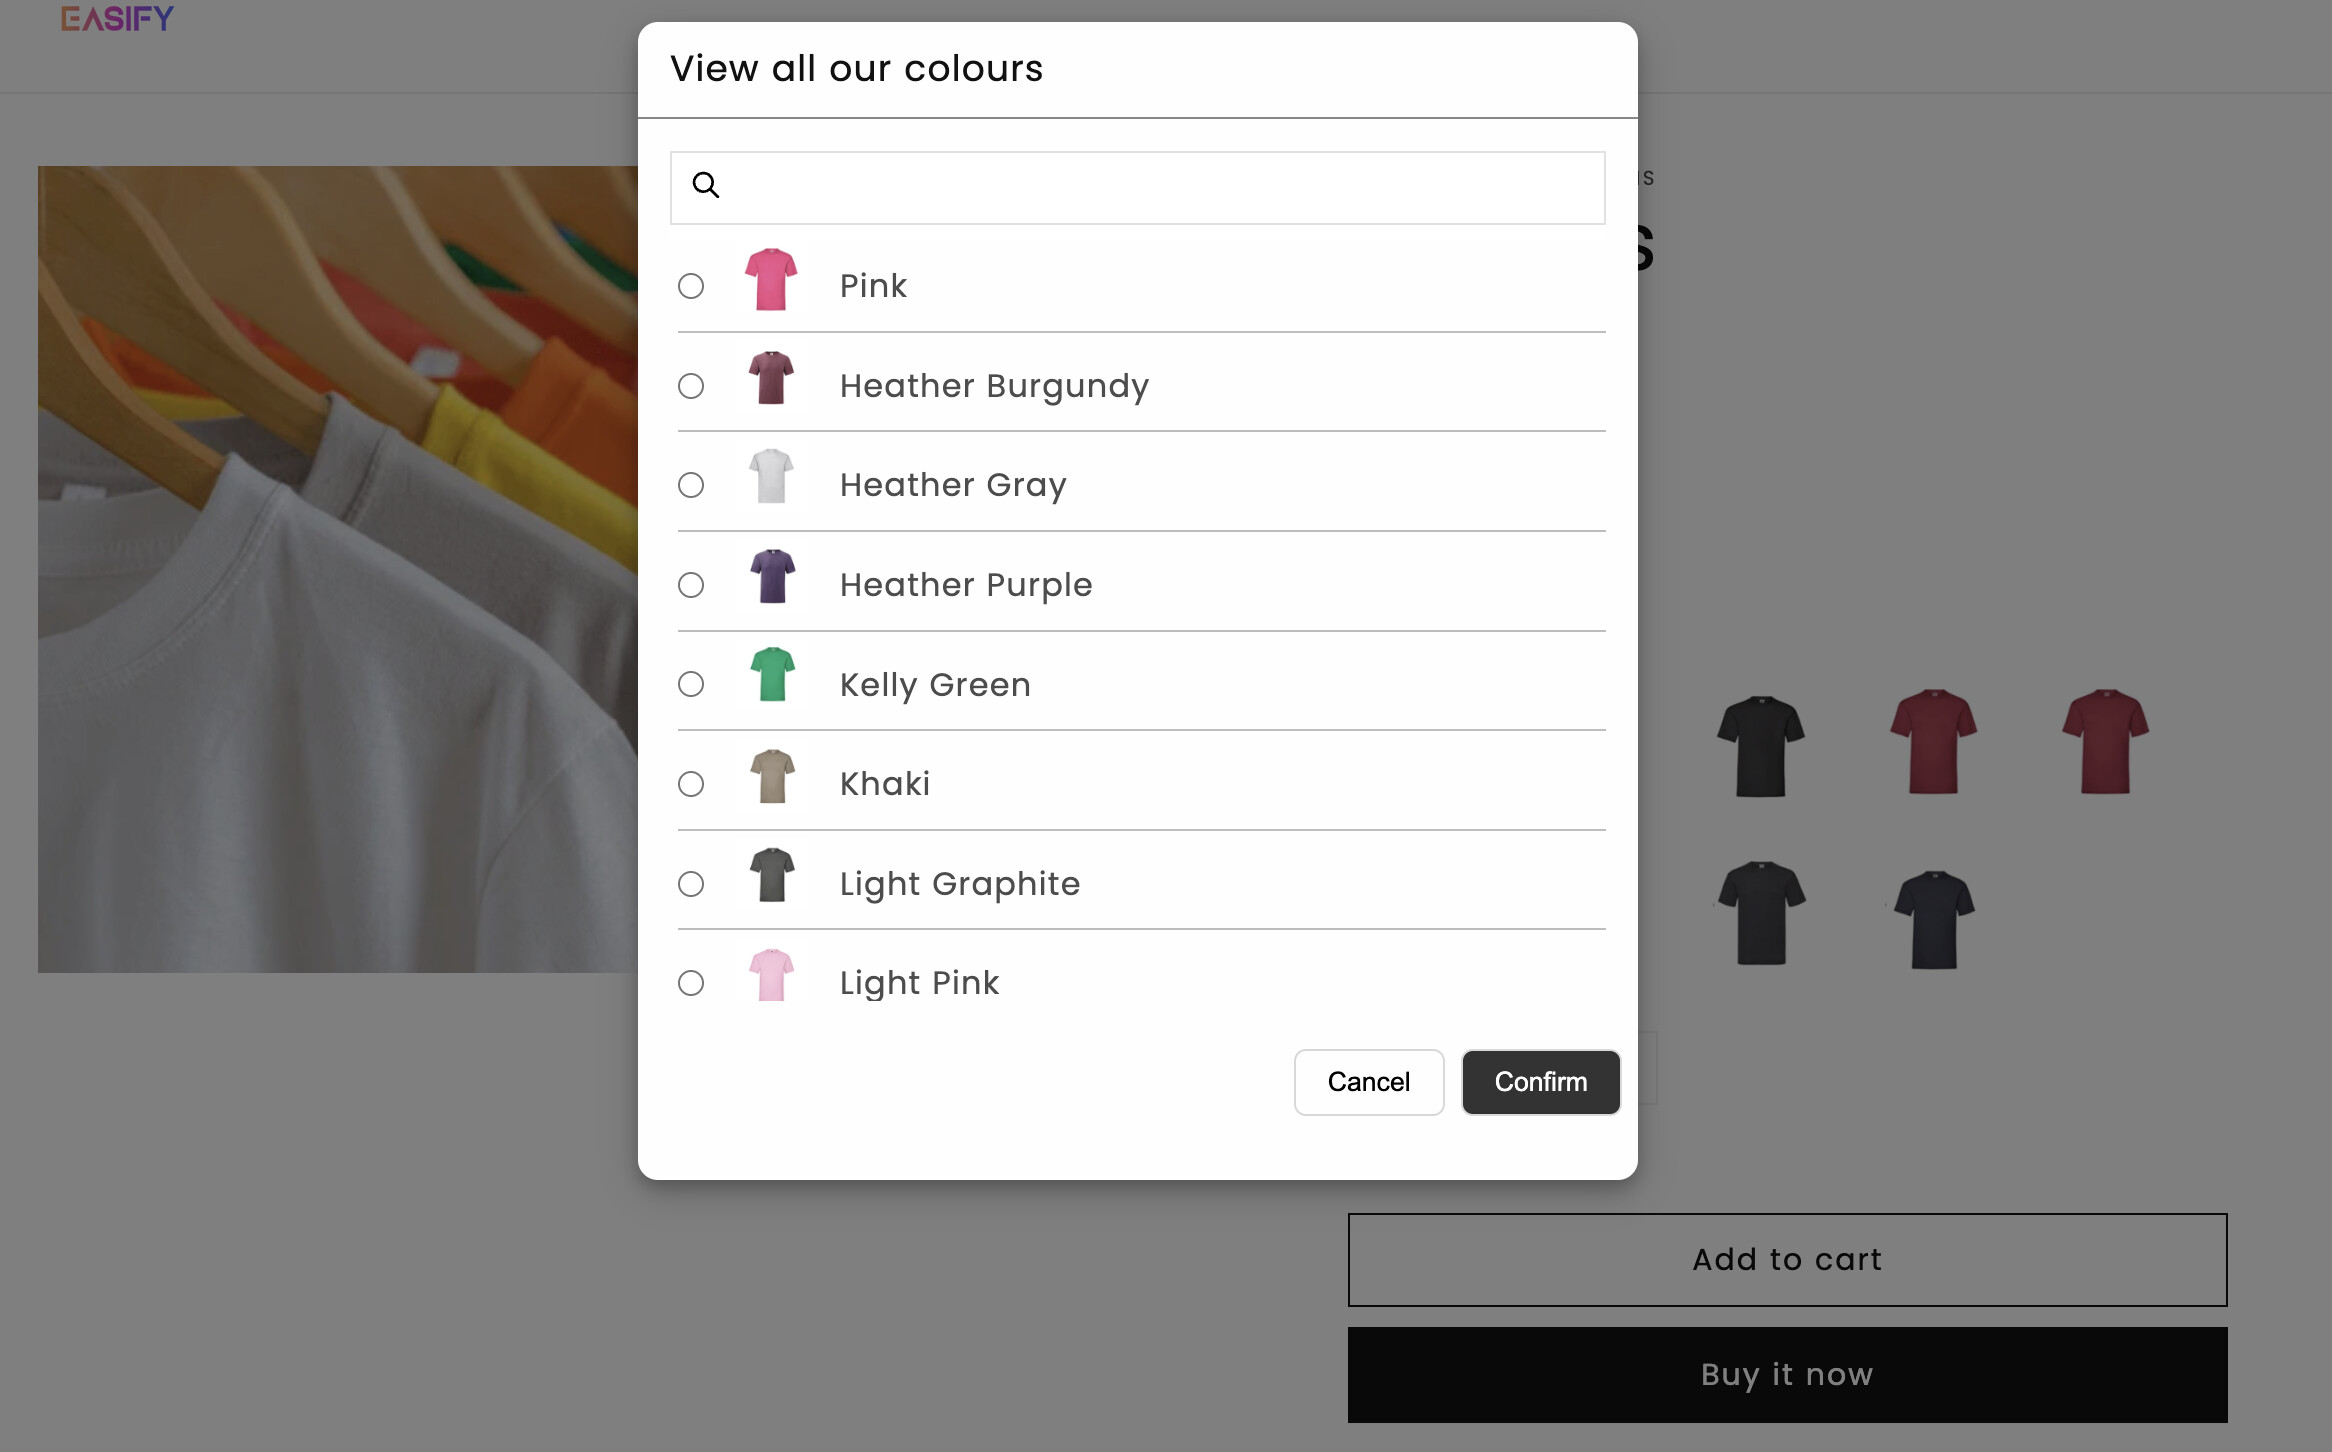Click the search magnifier icon
This screenshot has width=2332, height=1452.
pos(706,185)
